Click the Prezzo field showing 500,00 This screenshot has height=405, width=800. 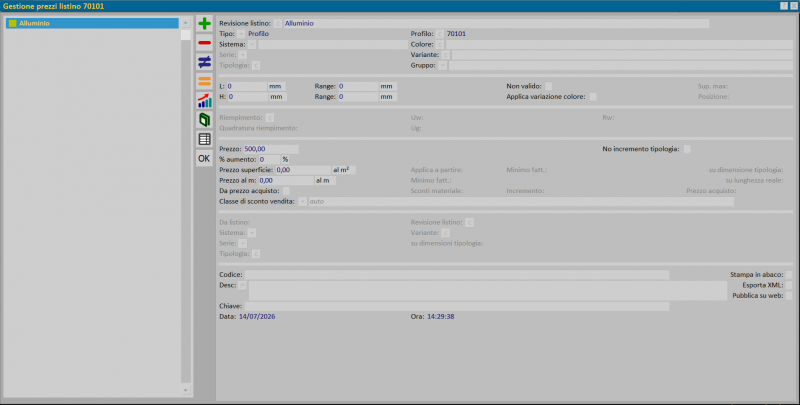271,149
